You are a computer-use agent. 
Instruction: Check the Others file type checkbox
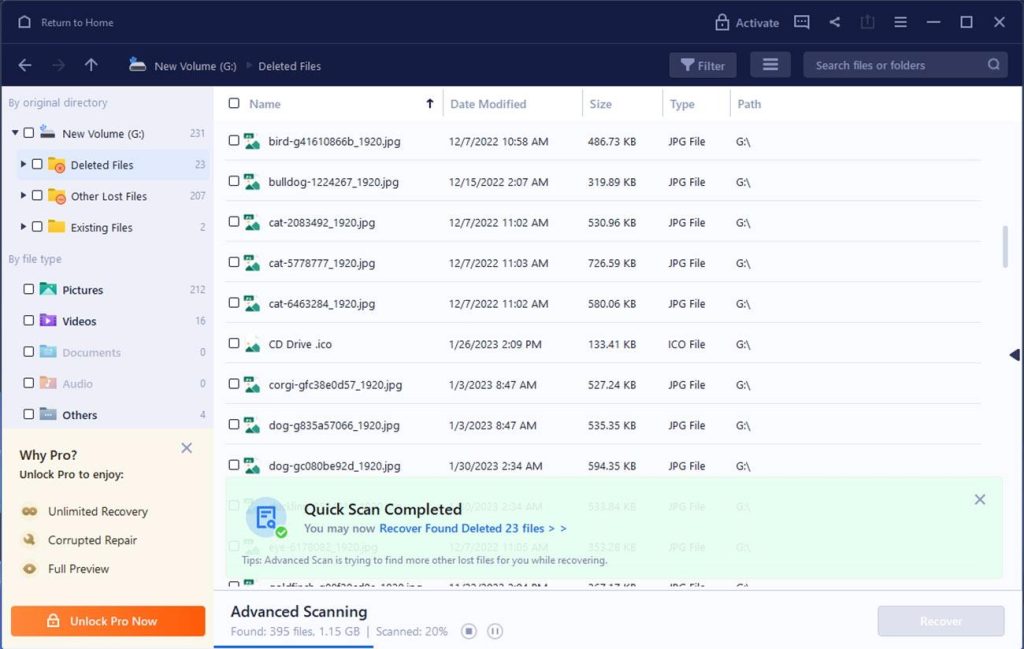point(29,414)
